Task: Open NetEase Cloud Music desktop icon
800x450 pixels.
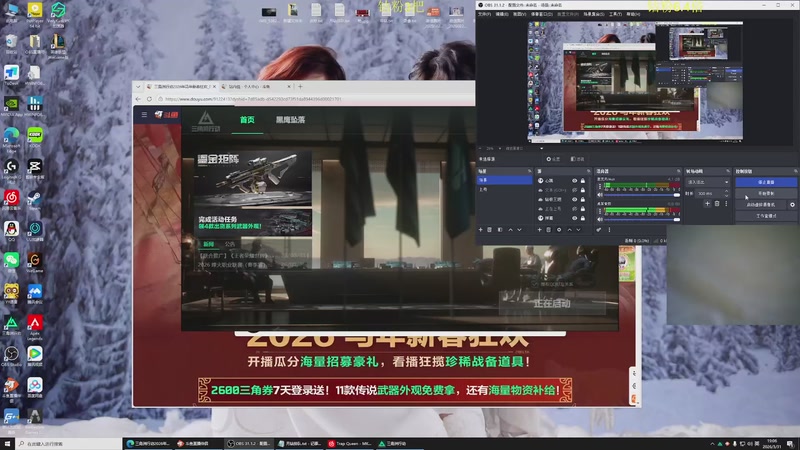Action: pyautogui.click(x=11, y=201)
